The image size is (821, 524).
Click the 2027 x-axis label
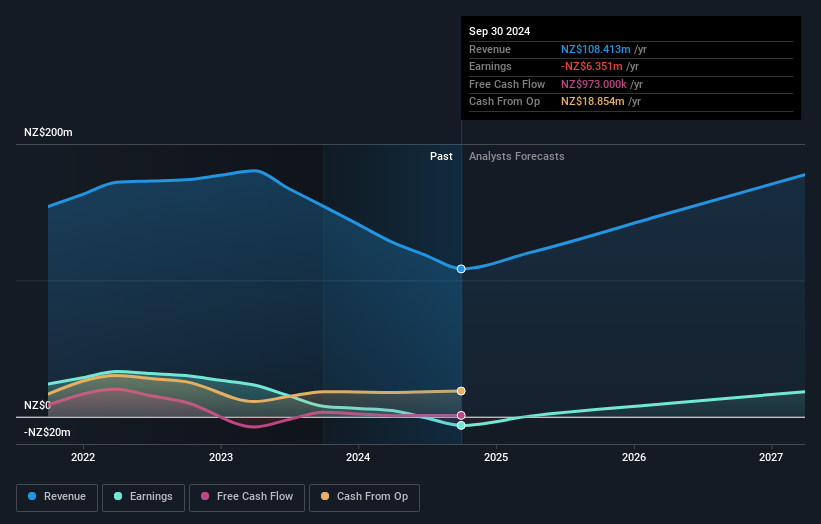click(x=771, y=457)
